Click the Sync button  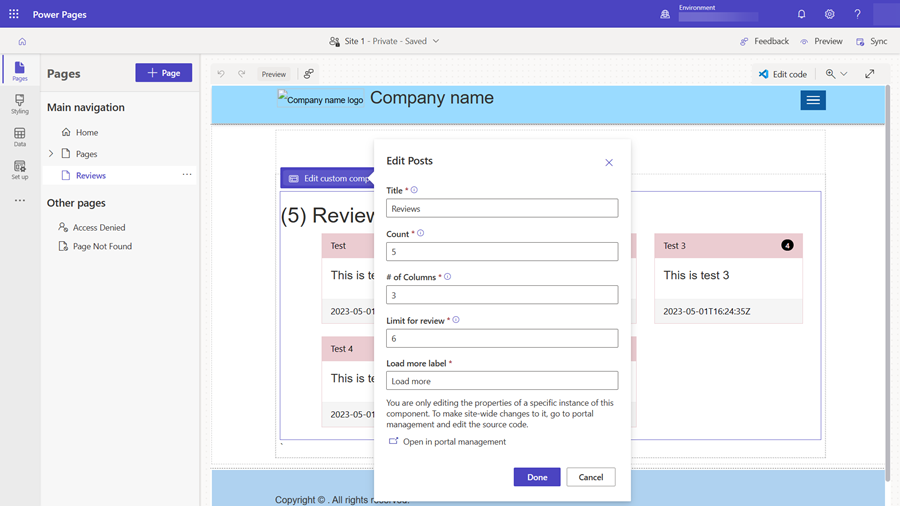click(x=871, y=41)
